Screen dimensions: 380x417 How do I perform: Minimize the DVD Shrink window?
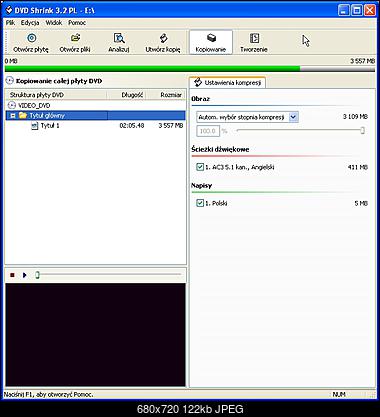click(344, 10)
